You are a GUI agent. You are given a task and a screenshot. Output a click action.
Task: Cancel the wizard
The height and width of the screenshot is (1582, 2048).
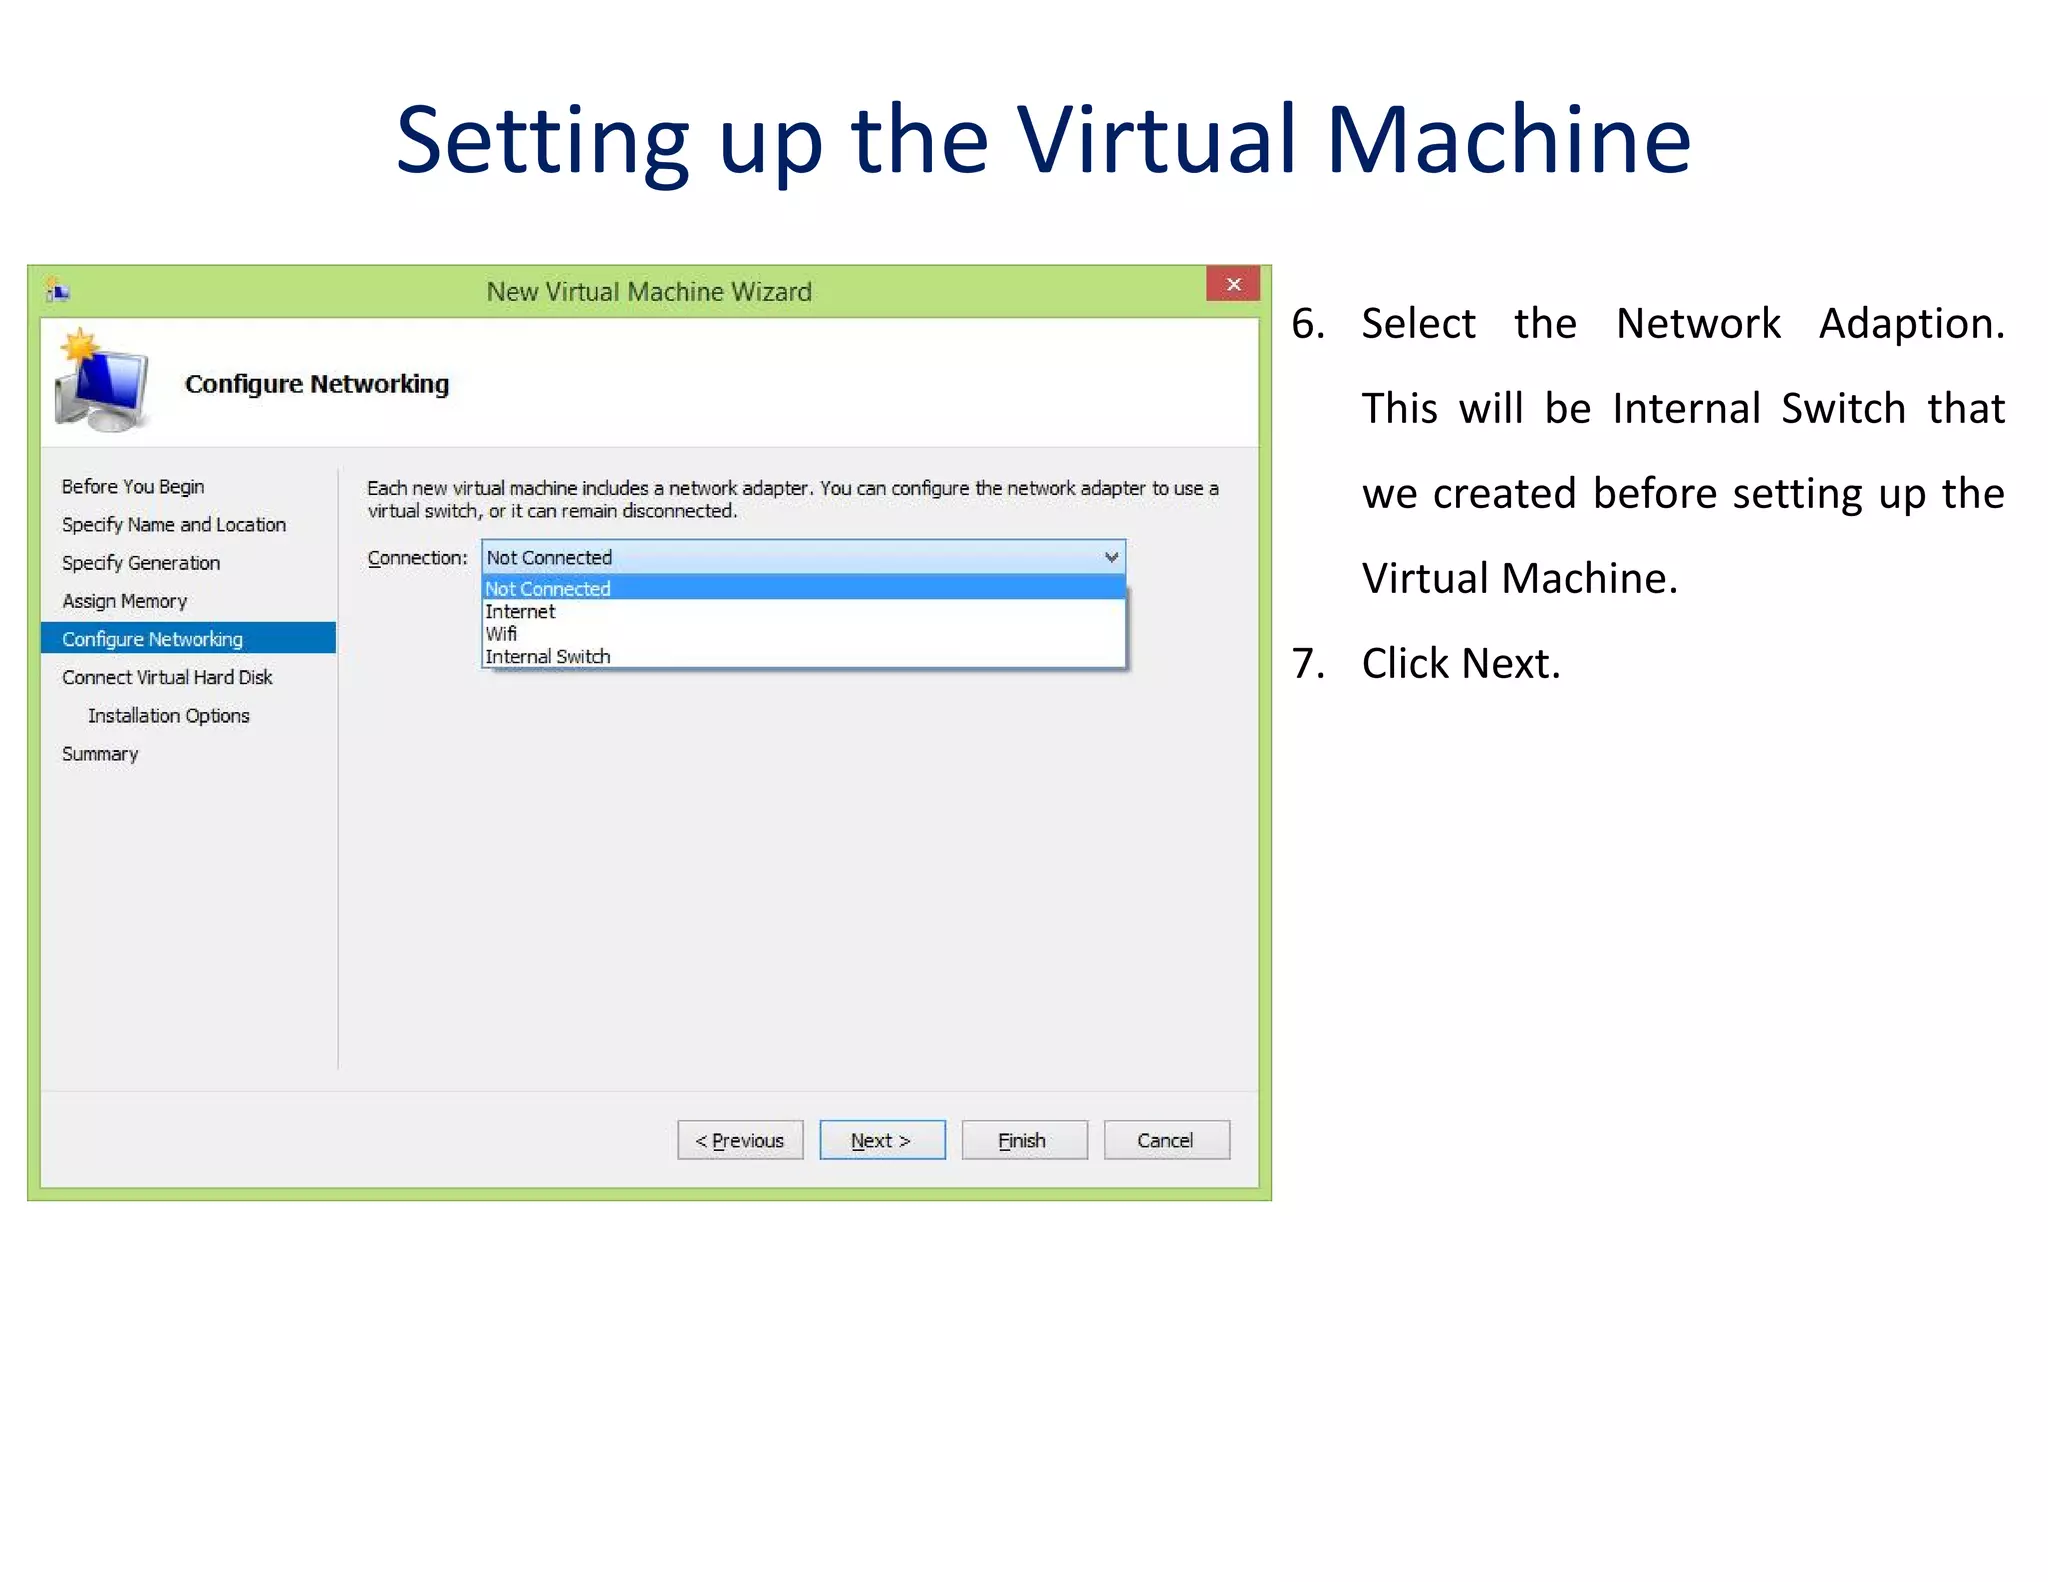click(1166, 1140)
